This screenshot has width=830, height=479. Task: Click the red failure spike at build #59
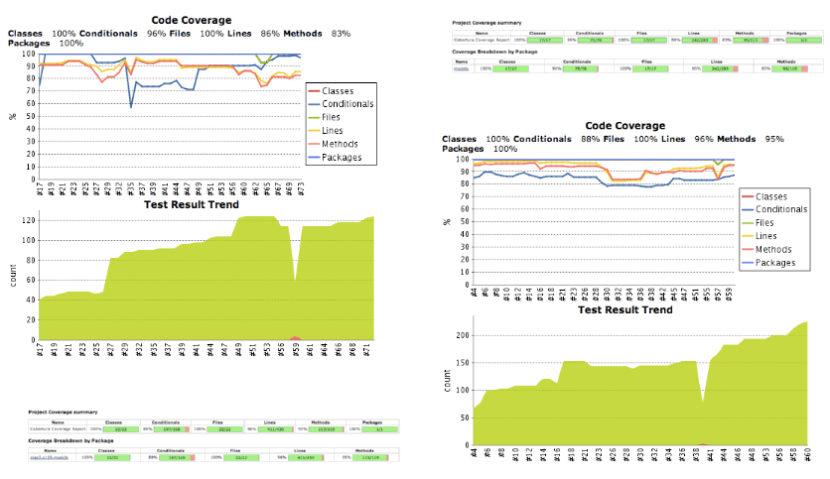click(x=295, y=338)
